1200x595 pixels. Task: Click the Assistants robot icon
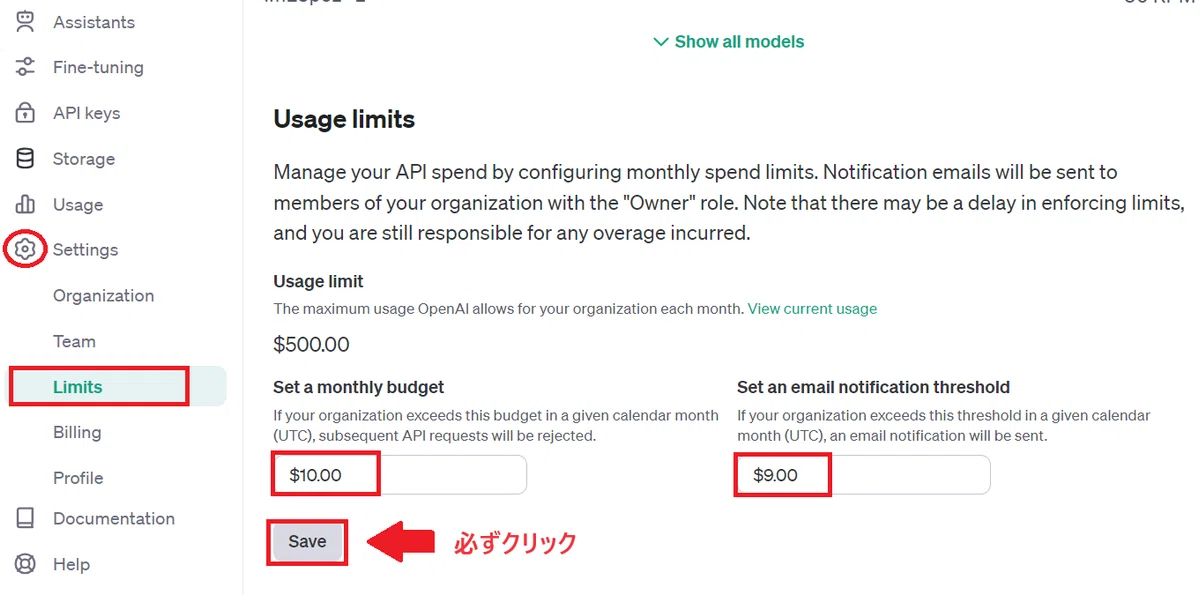pos(25,21)
